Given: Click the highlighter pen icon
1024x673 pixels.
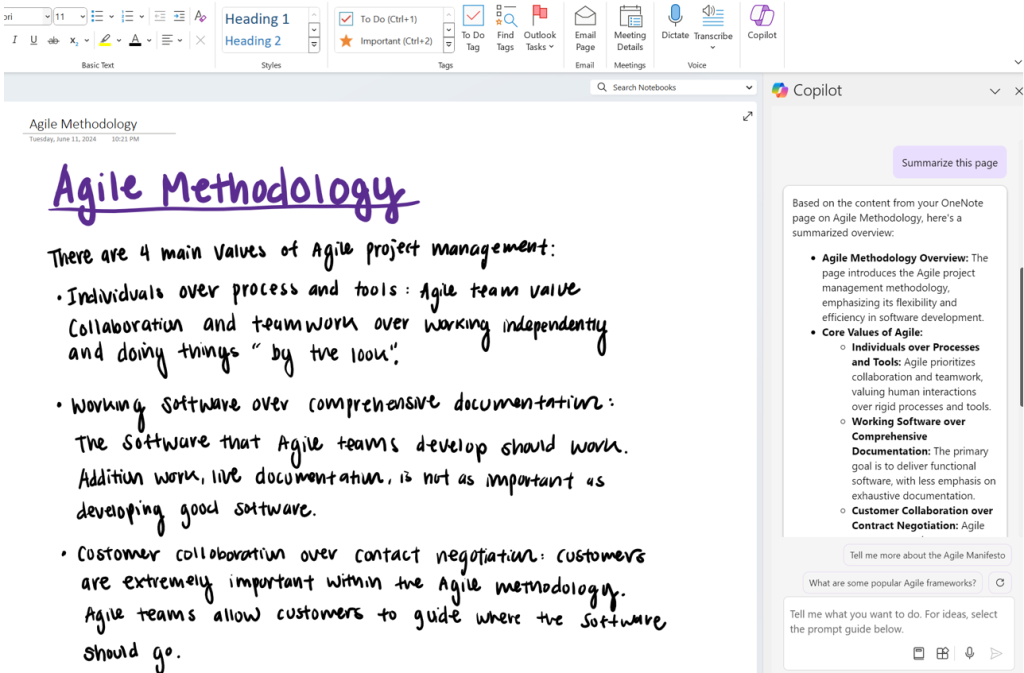Looking at the screenshot, I should coord(106,38).
